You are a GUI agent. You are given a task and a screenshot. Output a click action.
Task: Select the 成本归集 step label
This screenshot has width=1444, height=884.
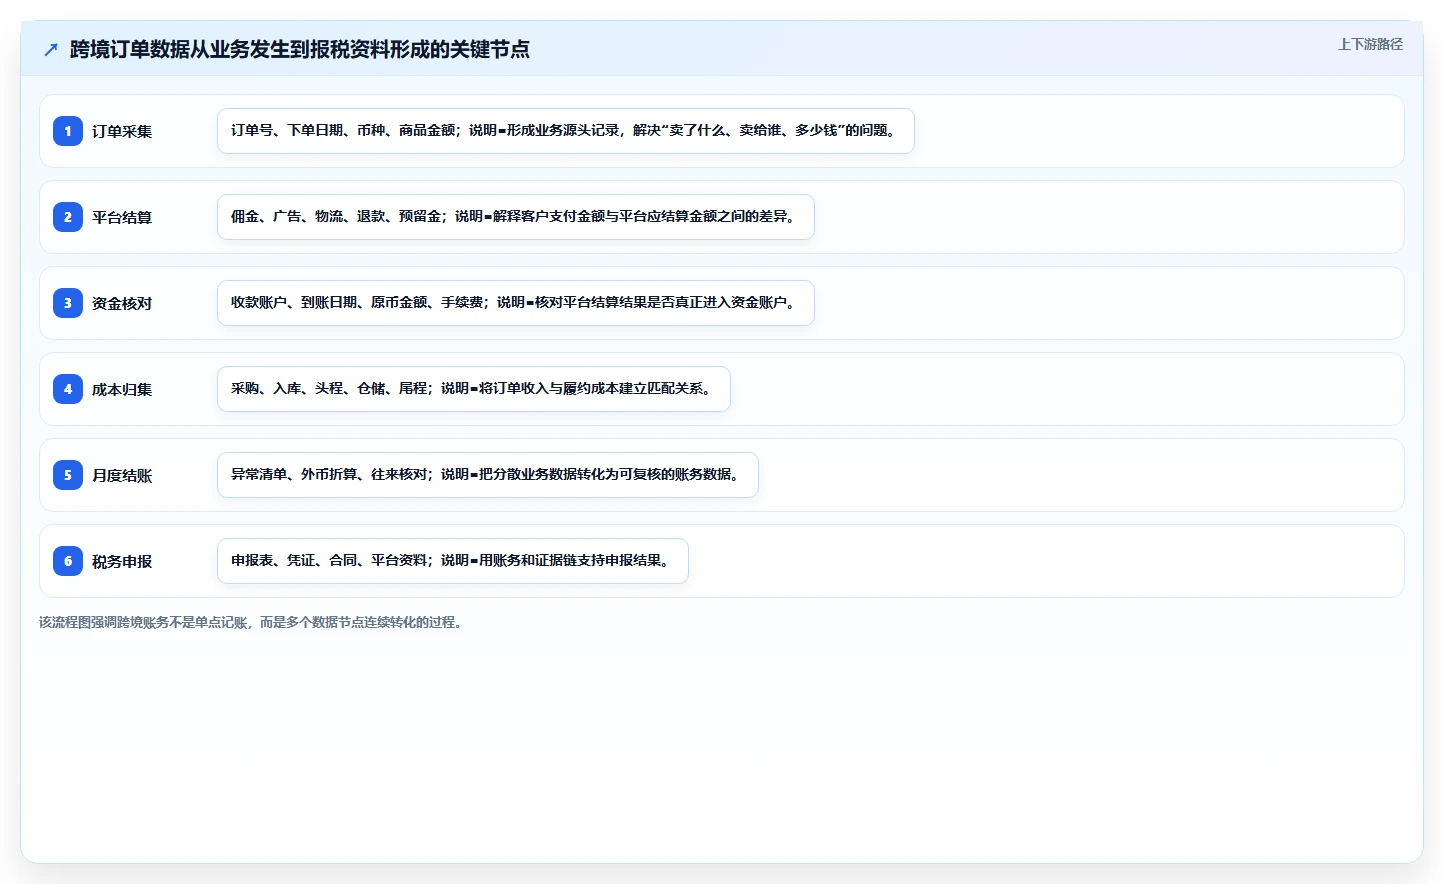[x=122, y=389]
